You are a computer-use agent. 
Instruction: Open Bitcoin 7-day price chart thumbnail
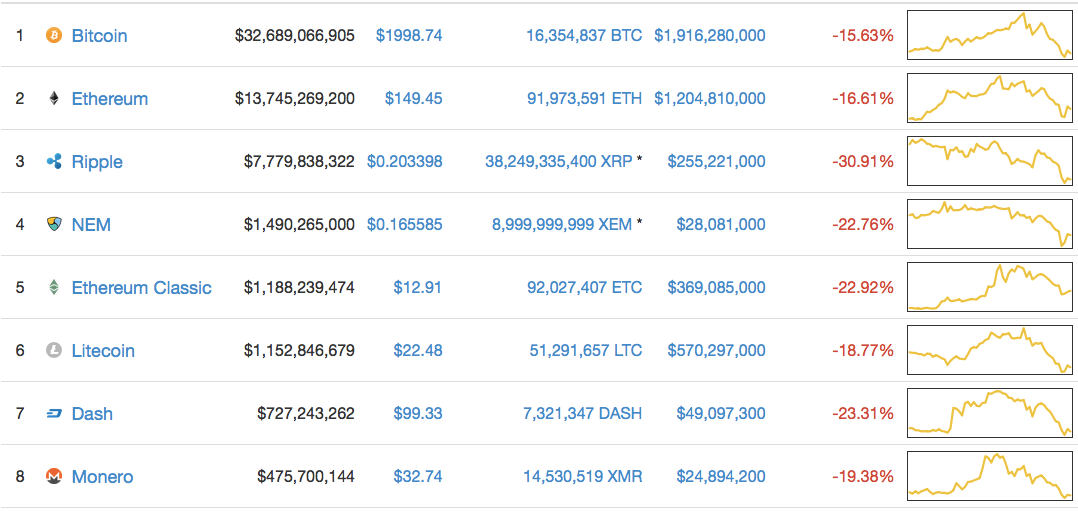click(989, 35)
